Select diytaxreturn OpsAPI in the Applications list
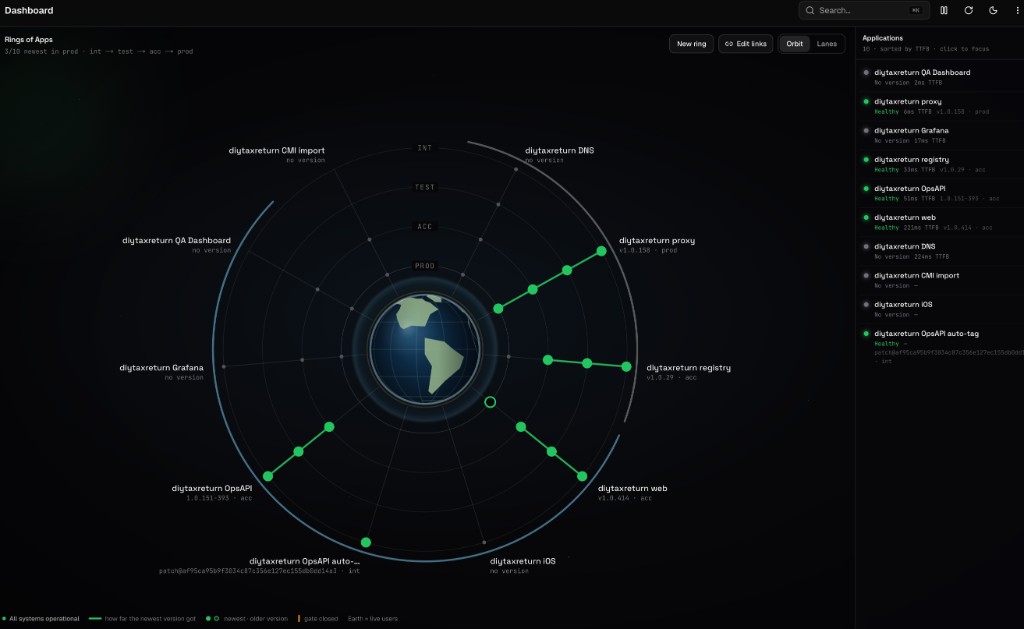 coord(940,193)
